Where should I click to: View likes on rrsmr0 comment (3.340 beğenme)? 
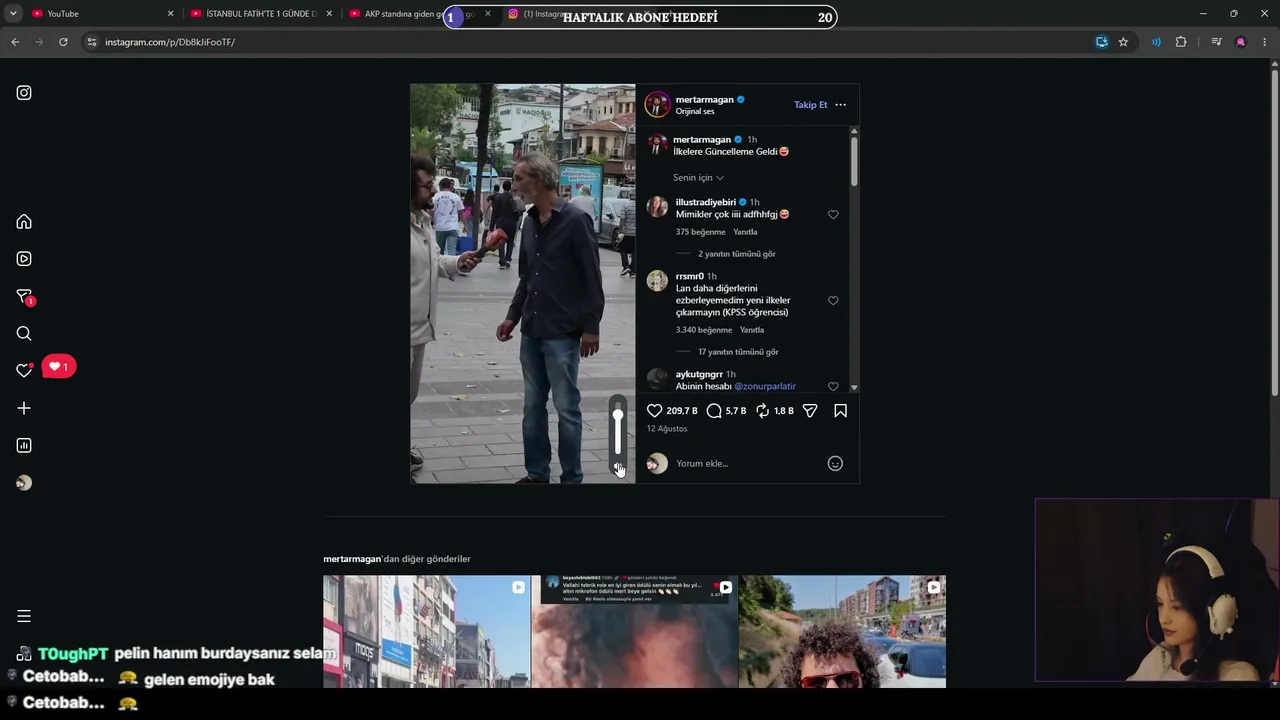pos(704,330)
